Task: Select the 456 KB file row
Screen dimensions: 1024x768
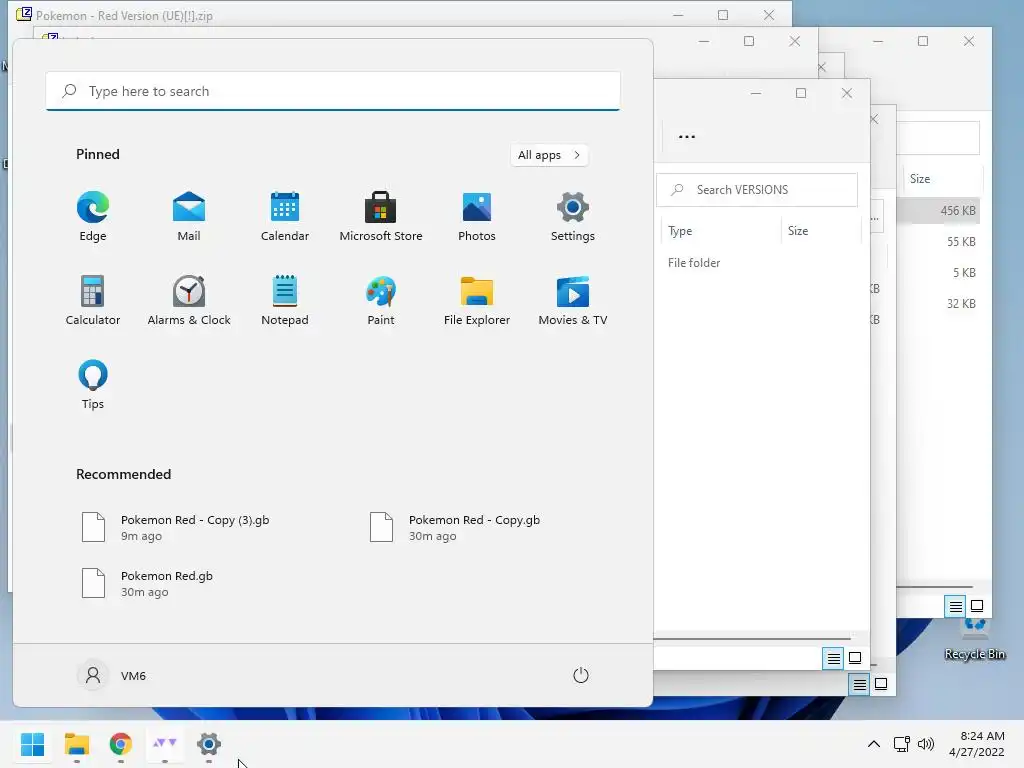Action: pyautogui.click(x=938, y=210)
